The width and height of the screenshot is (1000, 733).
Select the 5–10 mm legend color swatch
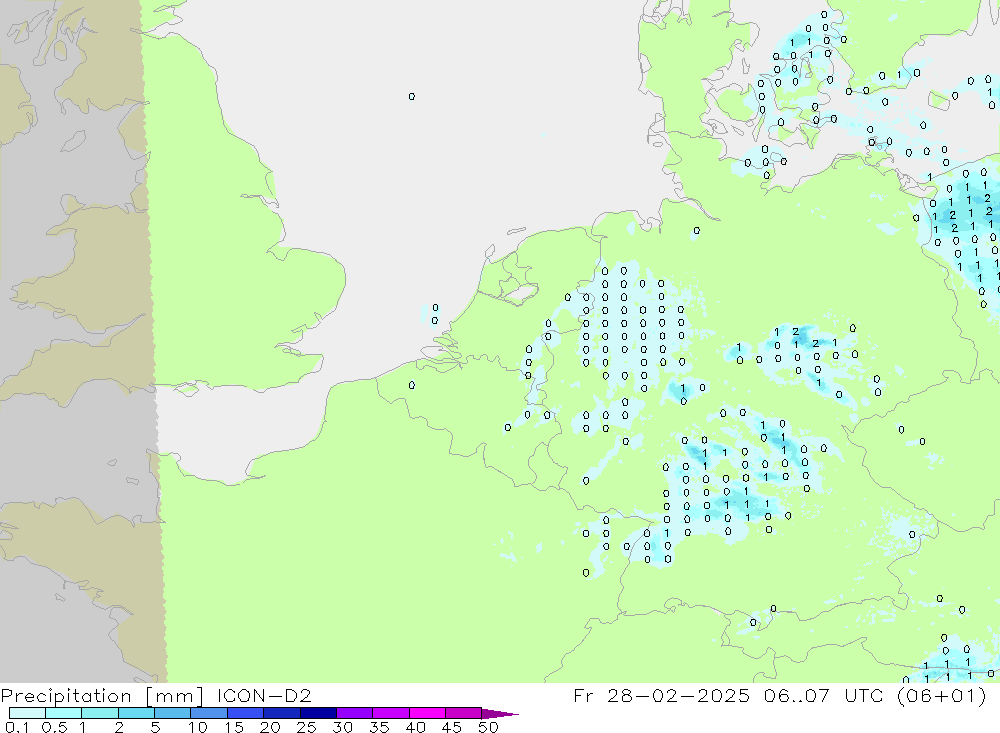tap(173, 713)
